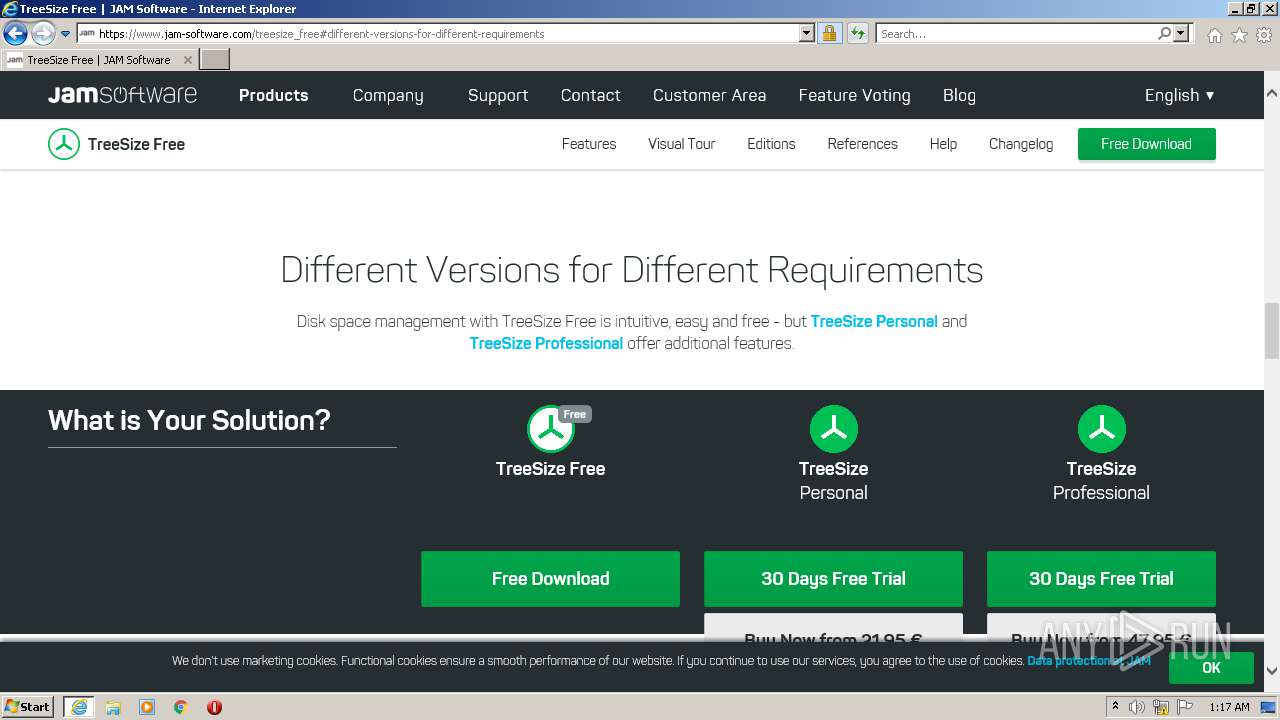Jump to Editions section
Screen dimensions: 1280x720
(771, 144)
